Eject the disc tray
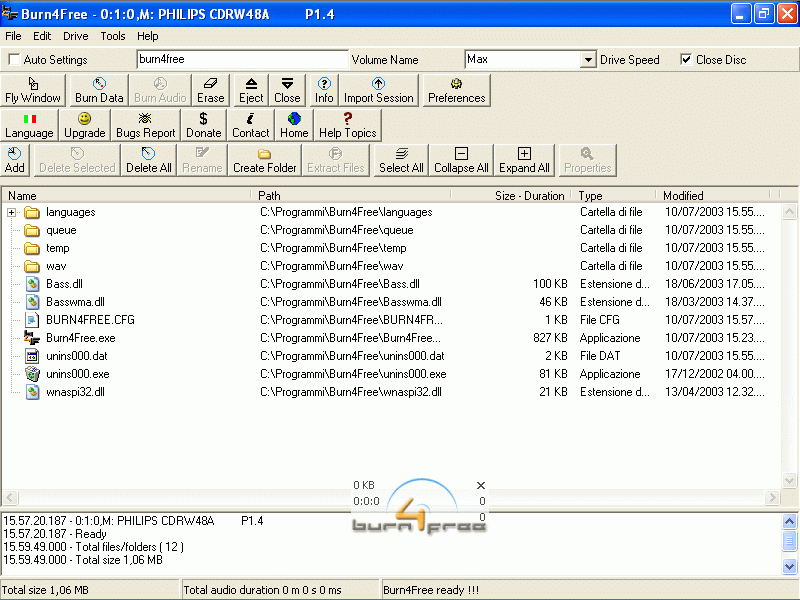 point(251,90)
